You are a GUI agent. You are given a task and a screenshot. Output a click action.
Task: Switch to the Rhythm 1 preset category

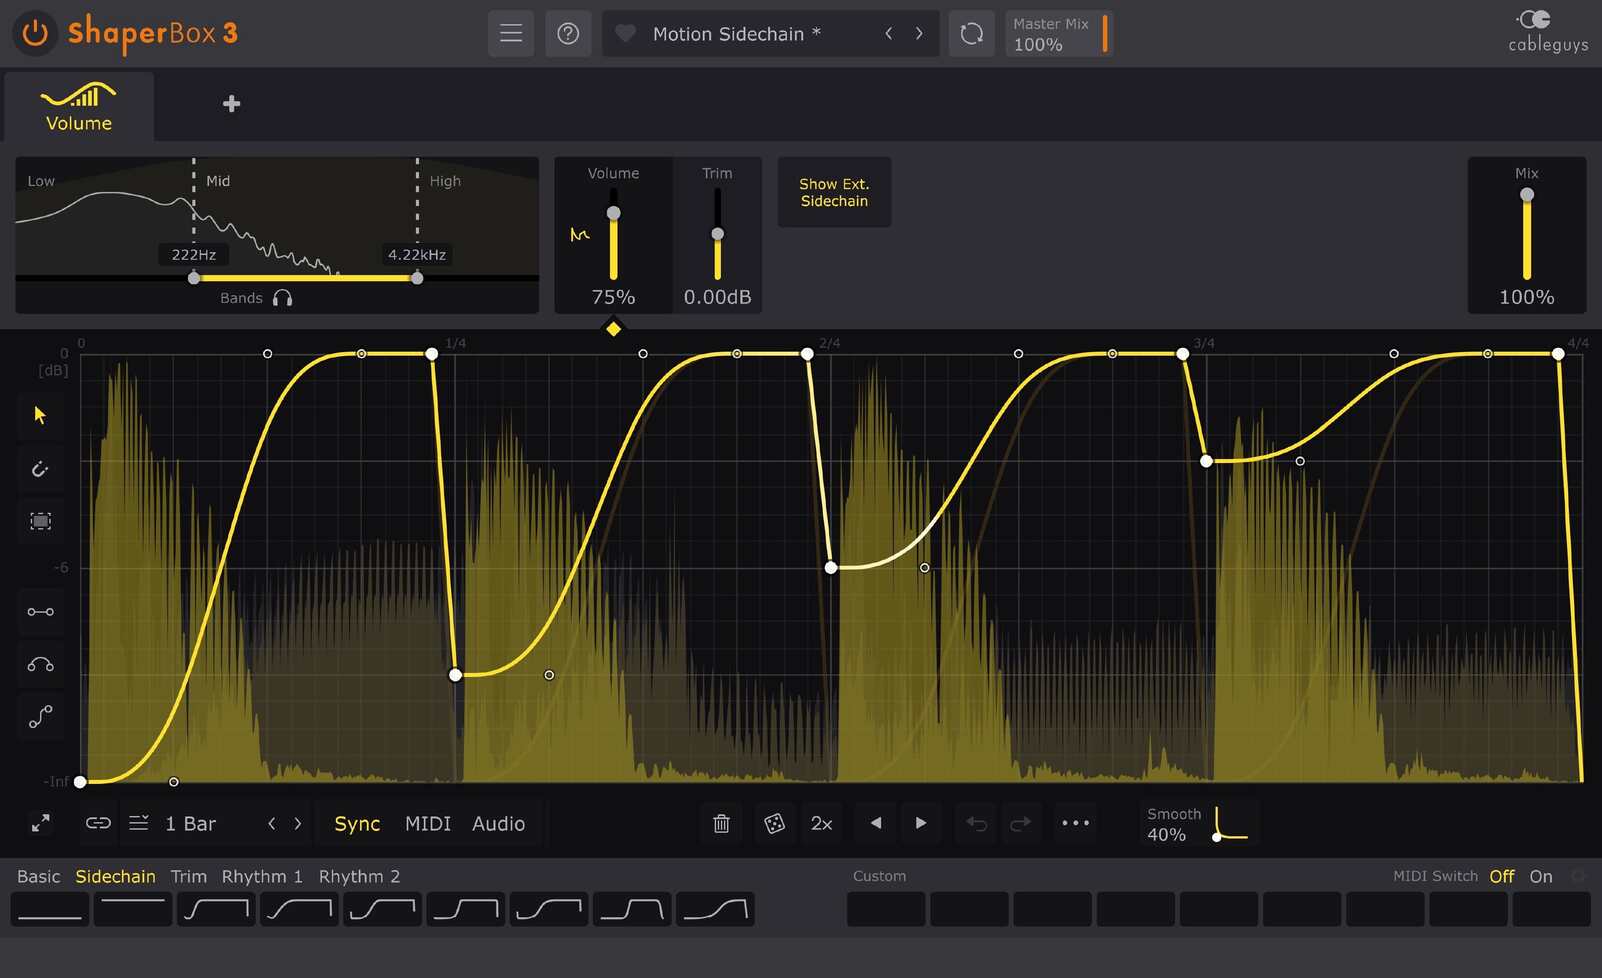pos(262,876)
